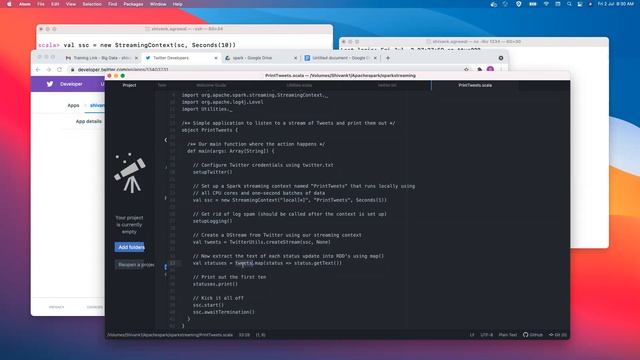Open Spotlight search icon
Image resolution: width=640 pixels, height=360 pixels.
[569, 4]
